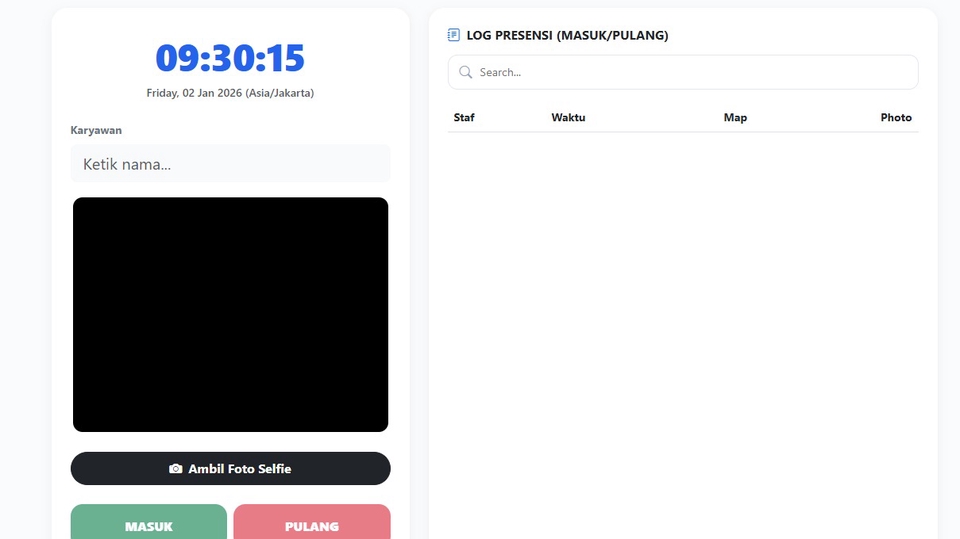Click the Karyawan field label
This screenshot has height=539, width=960.
[x=96, y=130]
